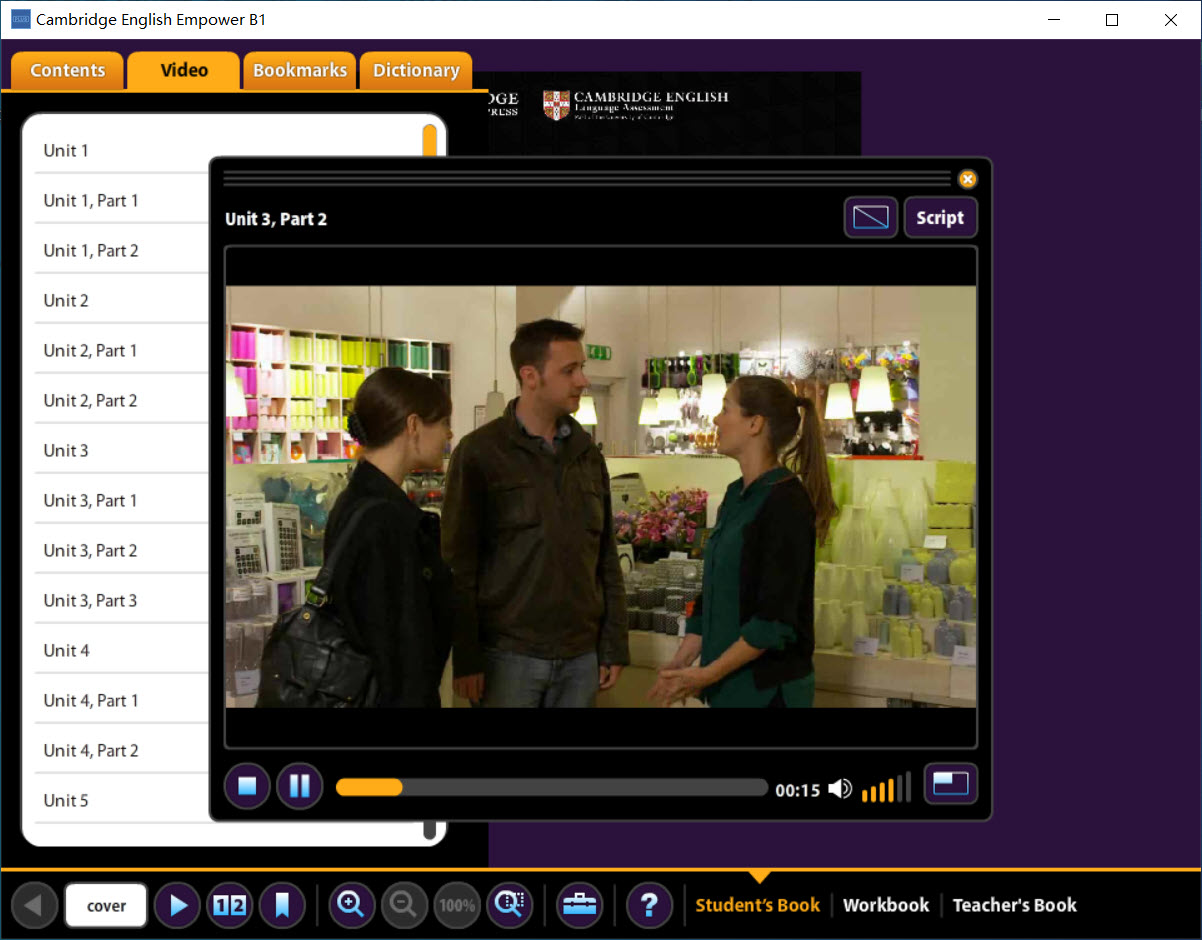This screenshot has height=940, width=1202.
Task: Click the page number field showing cover
Action: [106, 906]
